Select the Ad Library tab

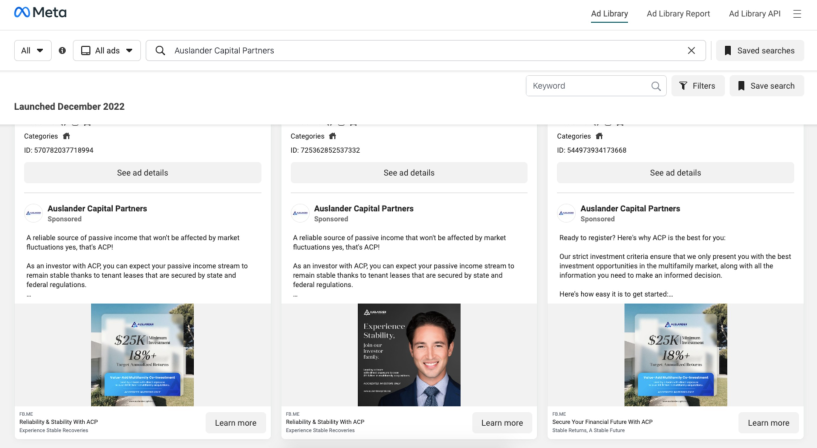[x=609, y=14]
